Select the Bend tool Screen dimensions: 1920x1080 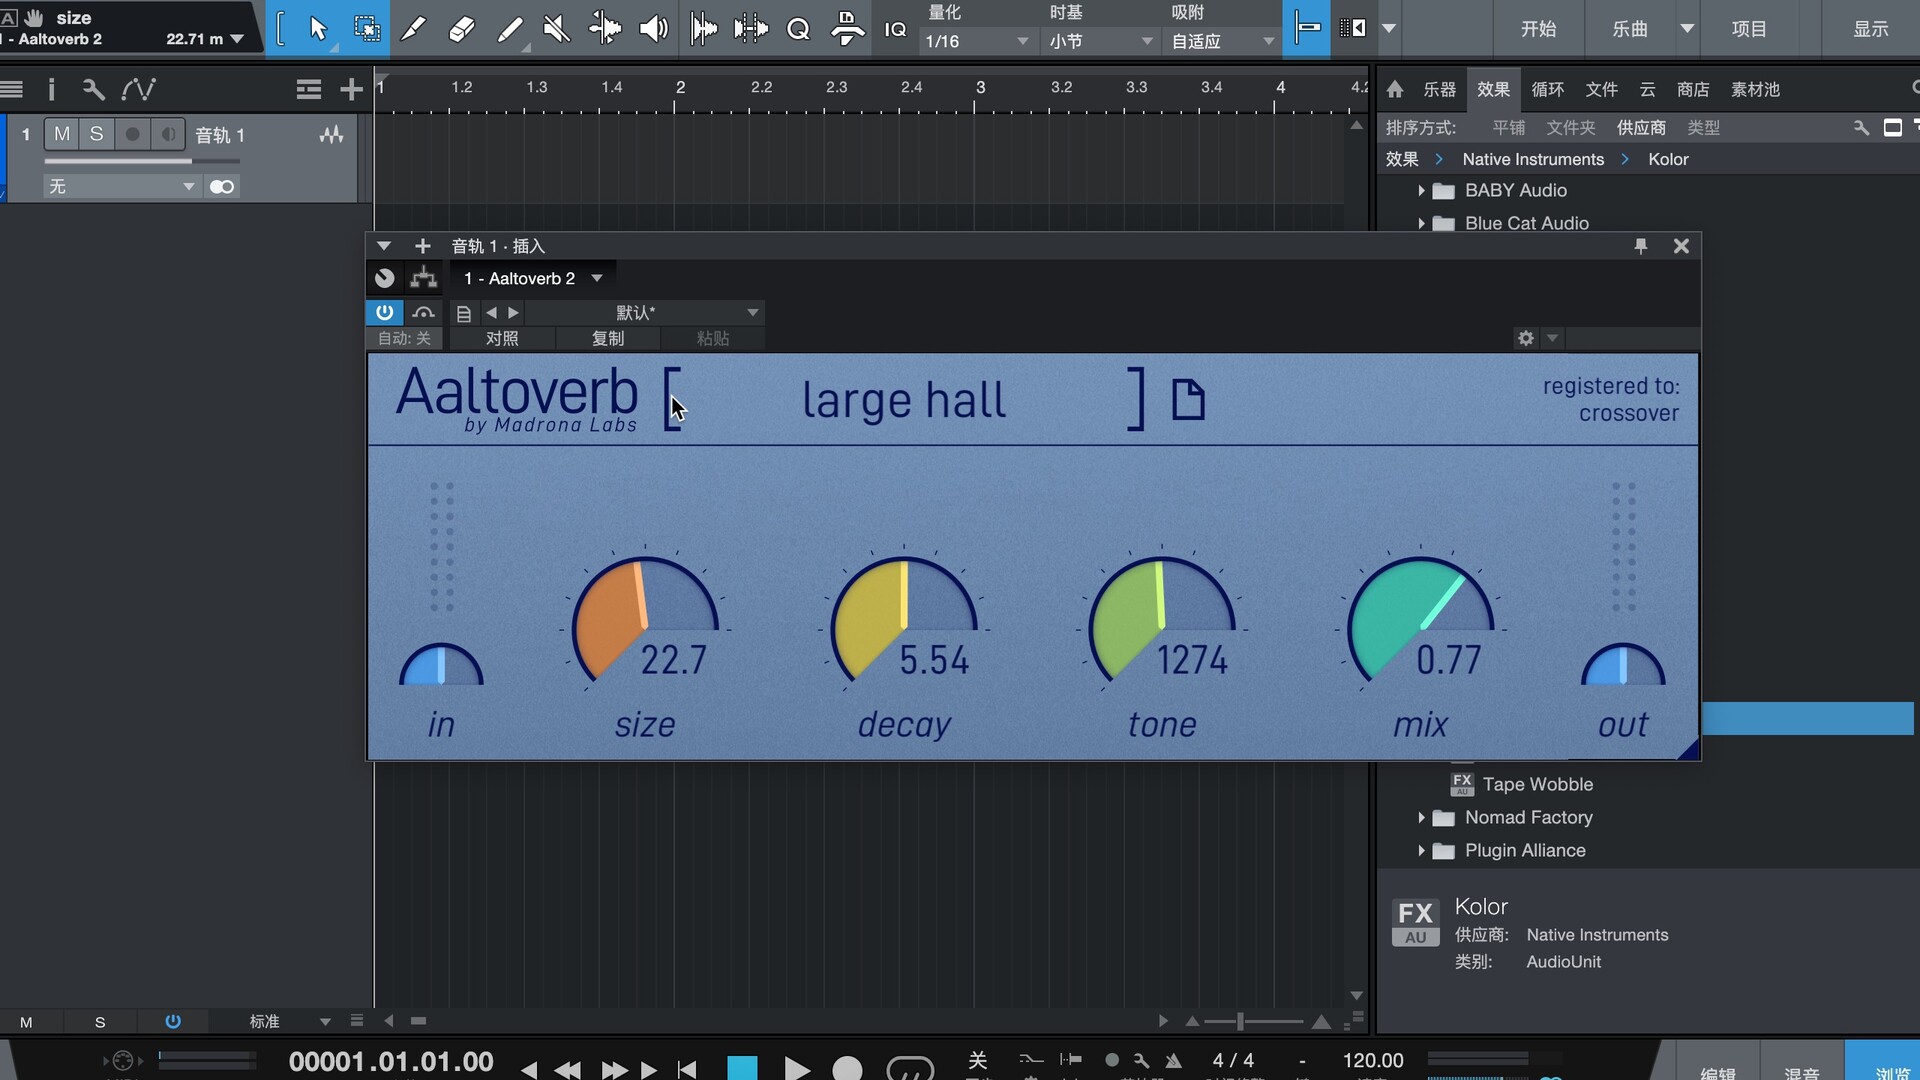coord(605,29)
